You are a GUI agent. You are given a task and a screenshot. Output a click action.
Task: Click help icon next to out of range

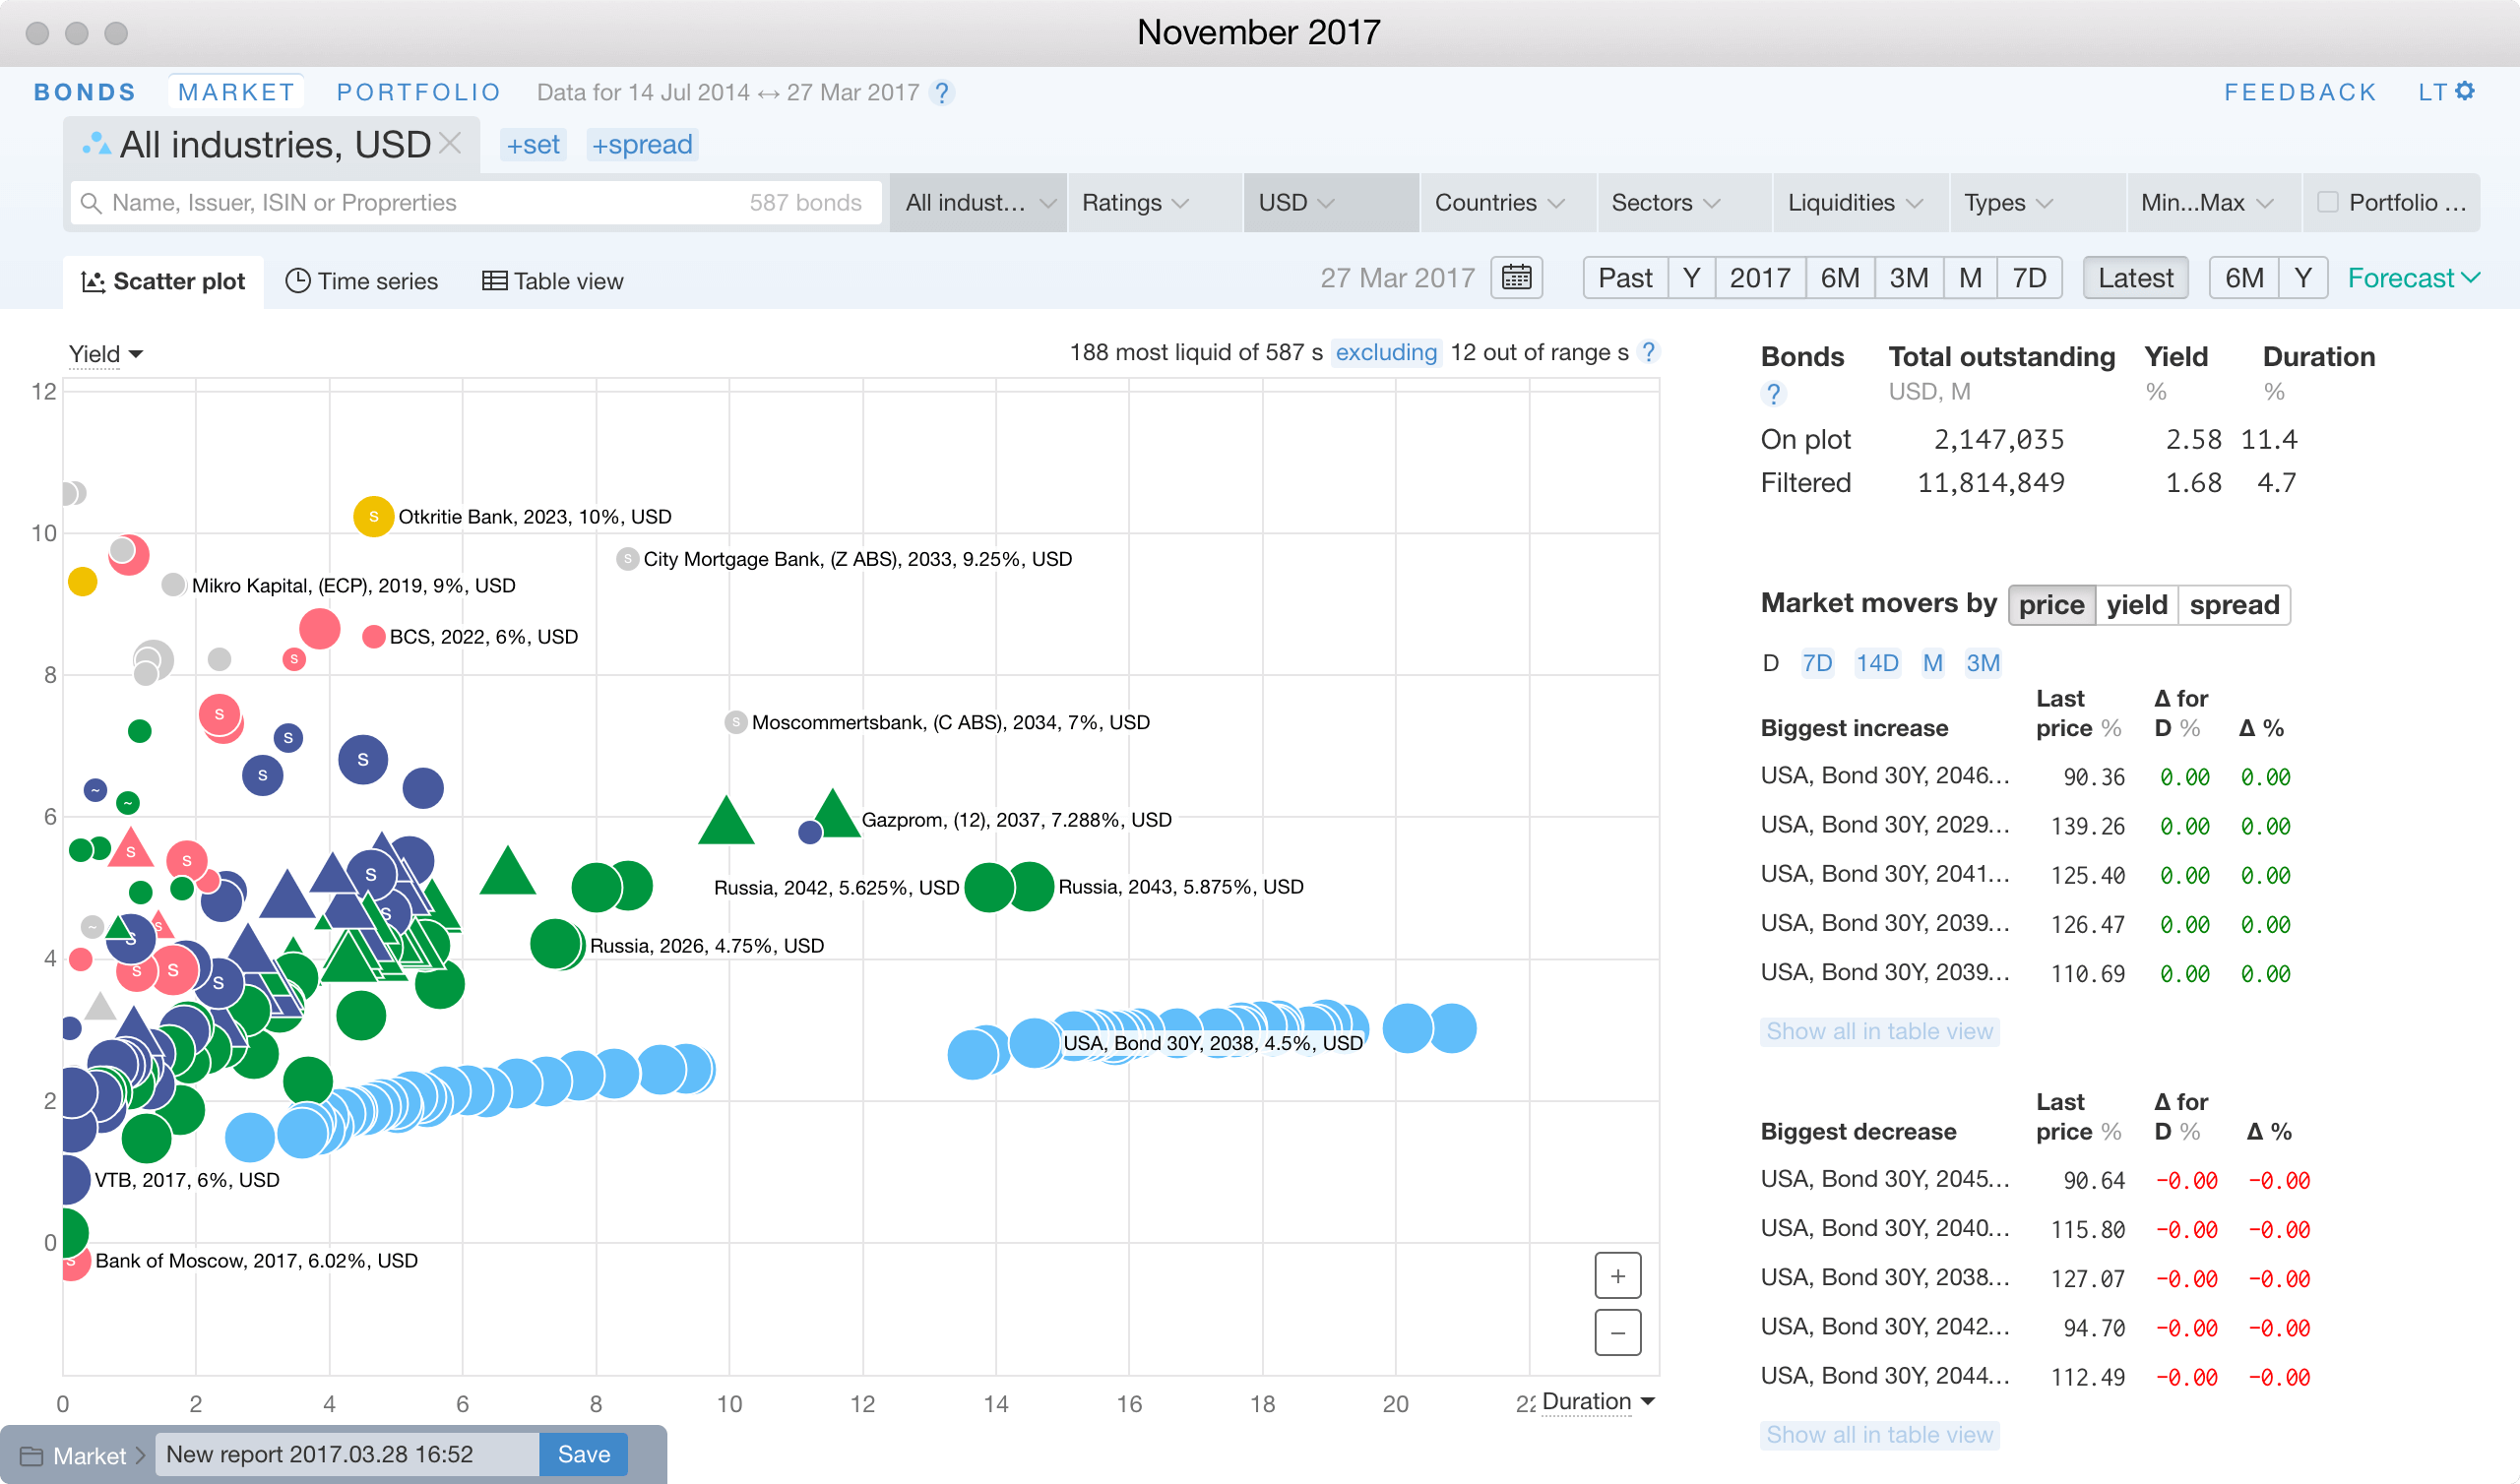click(1649, 352)
